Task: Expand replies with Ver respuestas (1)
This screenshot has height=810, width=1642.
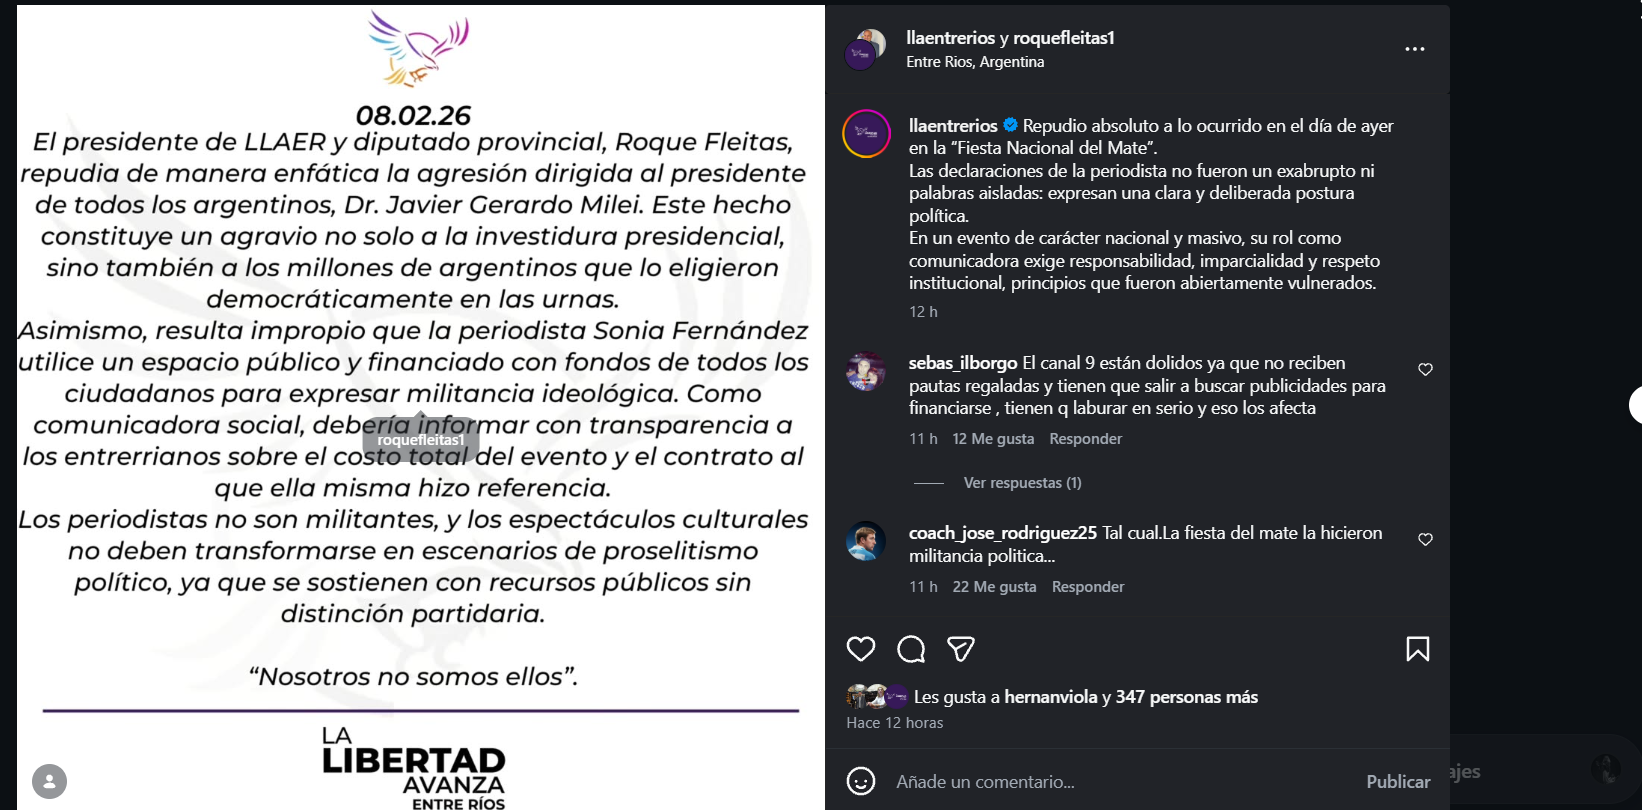Action: pos(1022,483)
